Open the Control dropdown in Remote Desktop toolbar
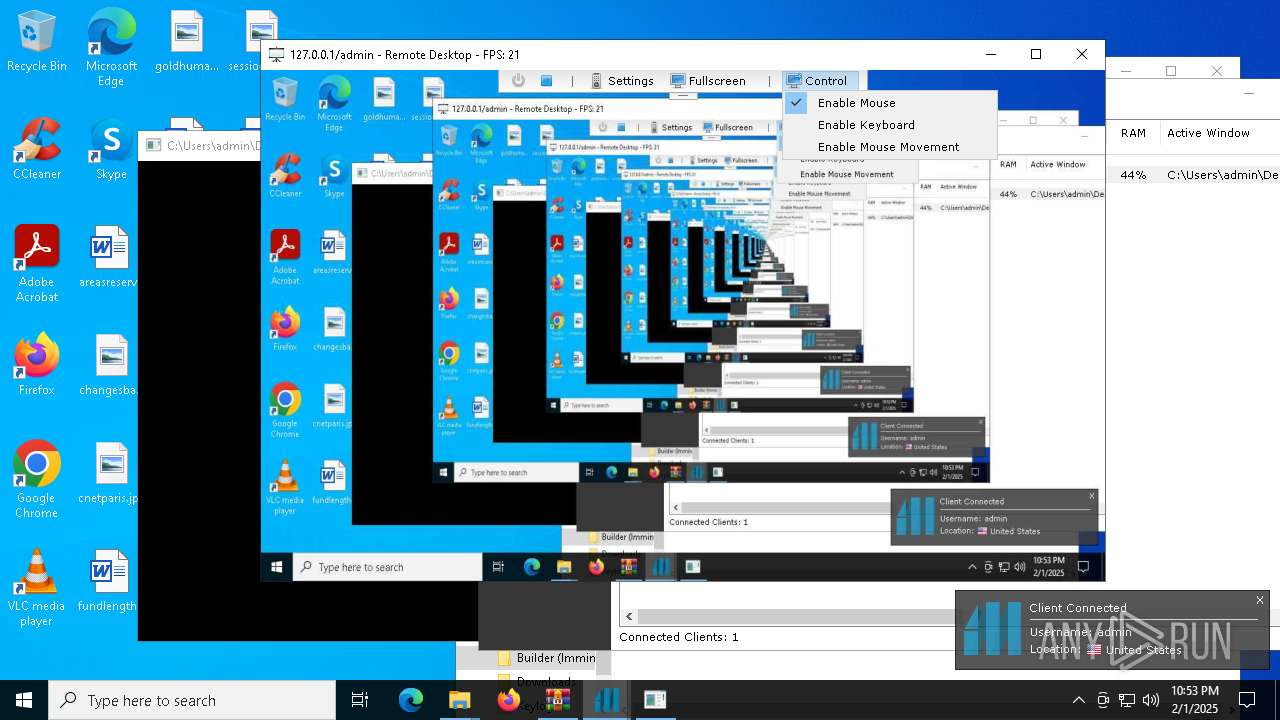Image resolution: width=1280 pixels, height=720 pixels. click(818, 80)
